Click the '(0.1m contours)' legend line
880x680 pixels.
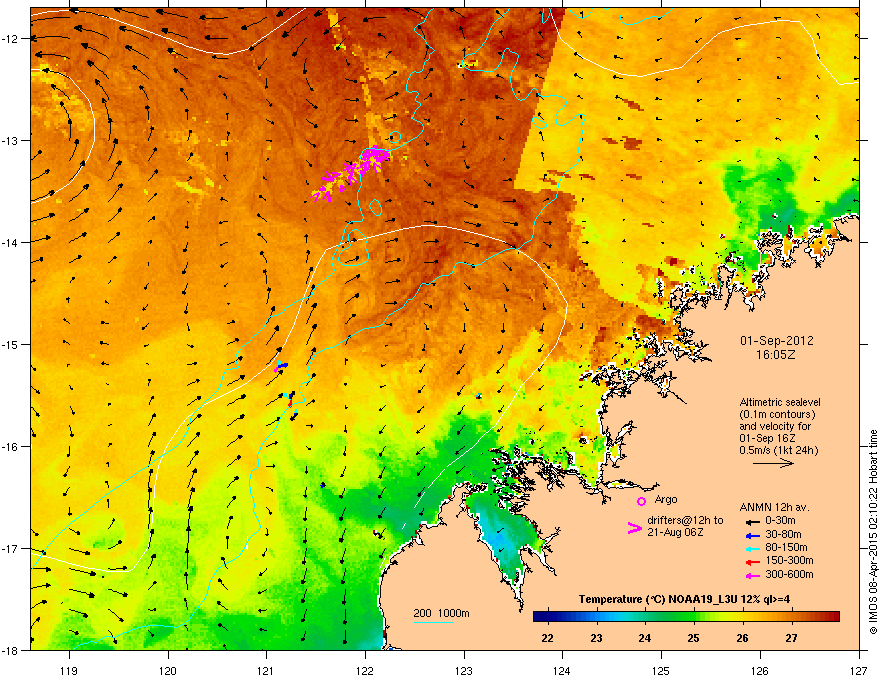click(777, 415)
